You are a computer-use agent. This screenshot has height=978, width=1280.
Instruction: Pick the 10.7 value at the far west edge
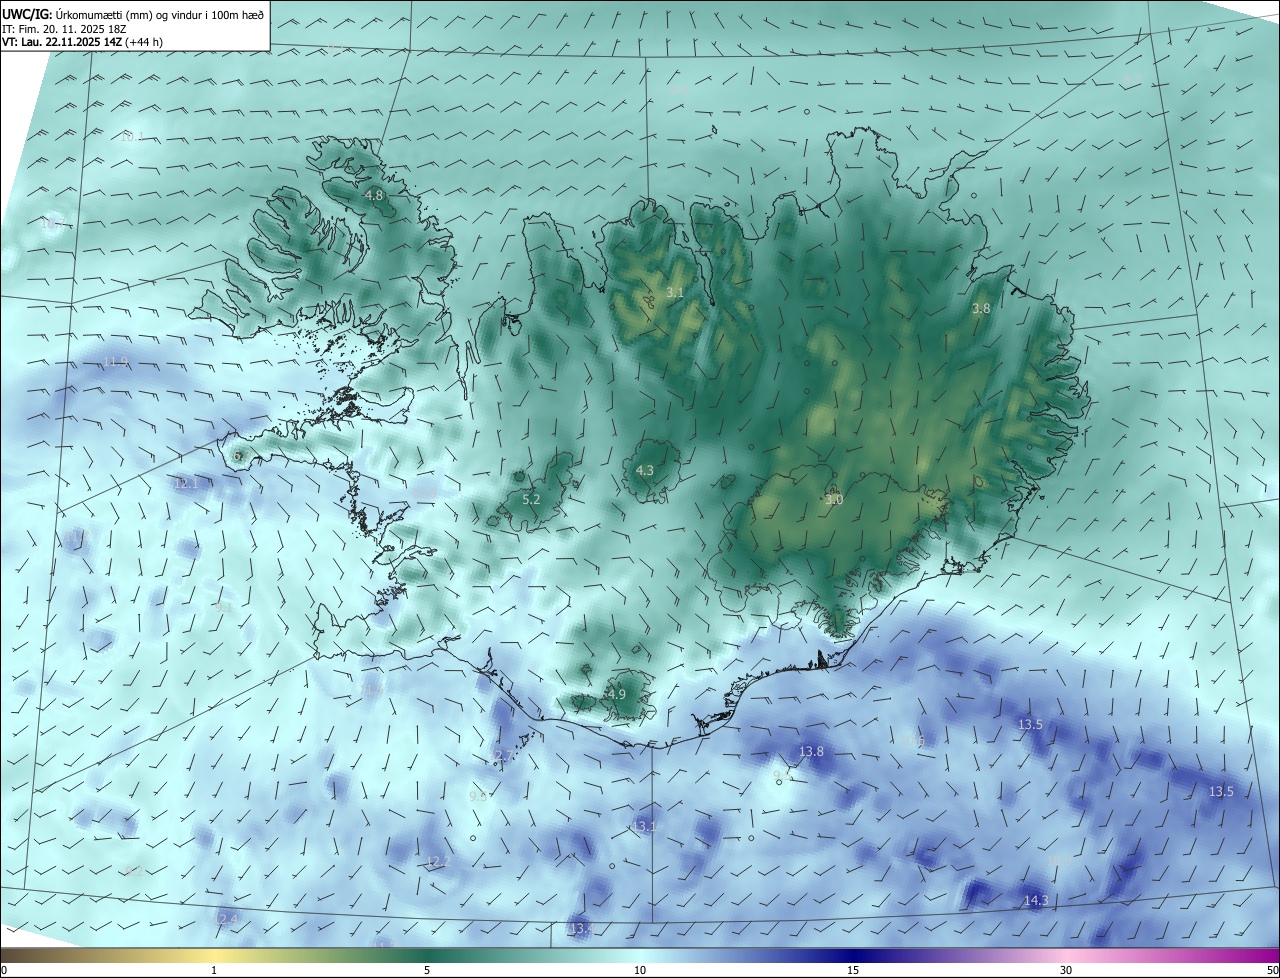(x=52, y=224)
